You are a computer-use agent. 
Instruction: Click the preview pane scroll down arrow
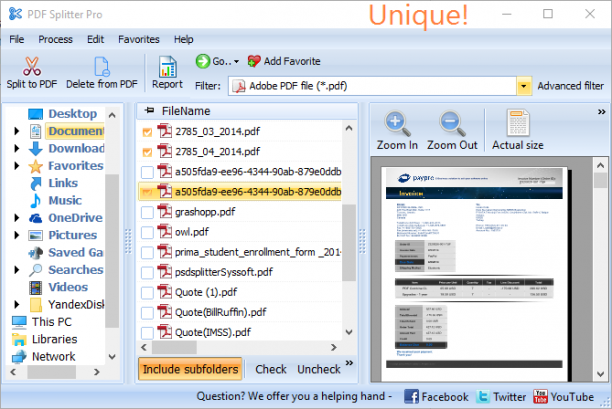point(601,374)
